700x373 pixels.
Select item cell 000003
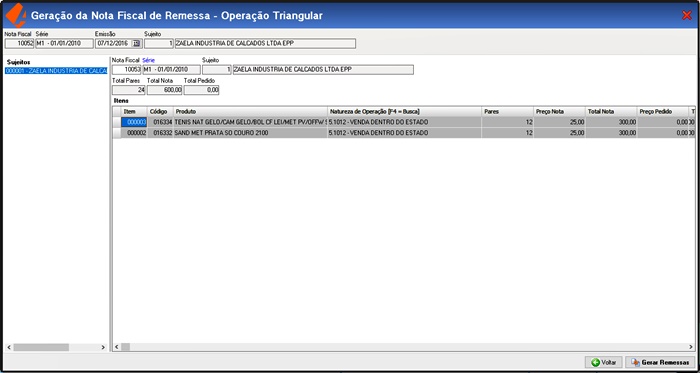pyautogui.click(x=134, y=122)
